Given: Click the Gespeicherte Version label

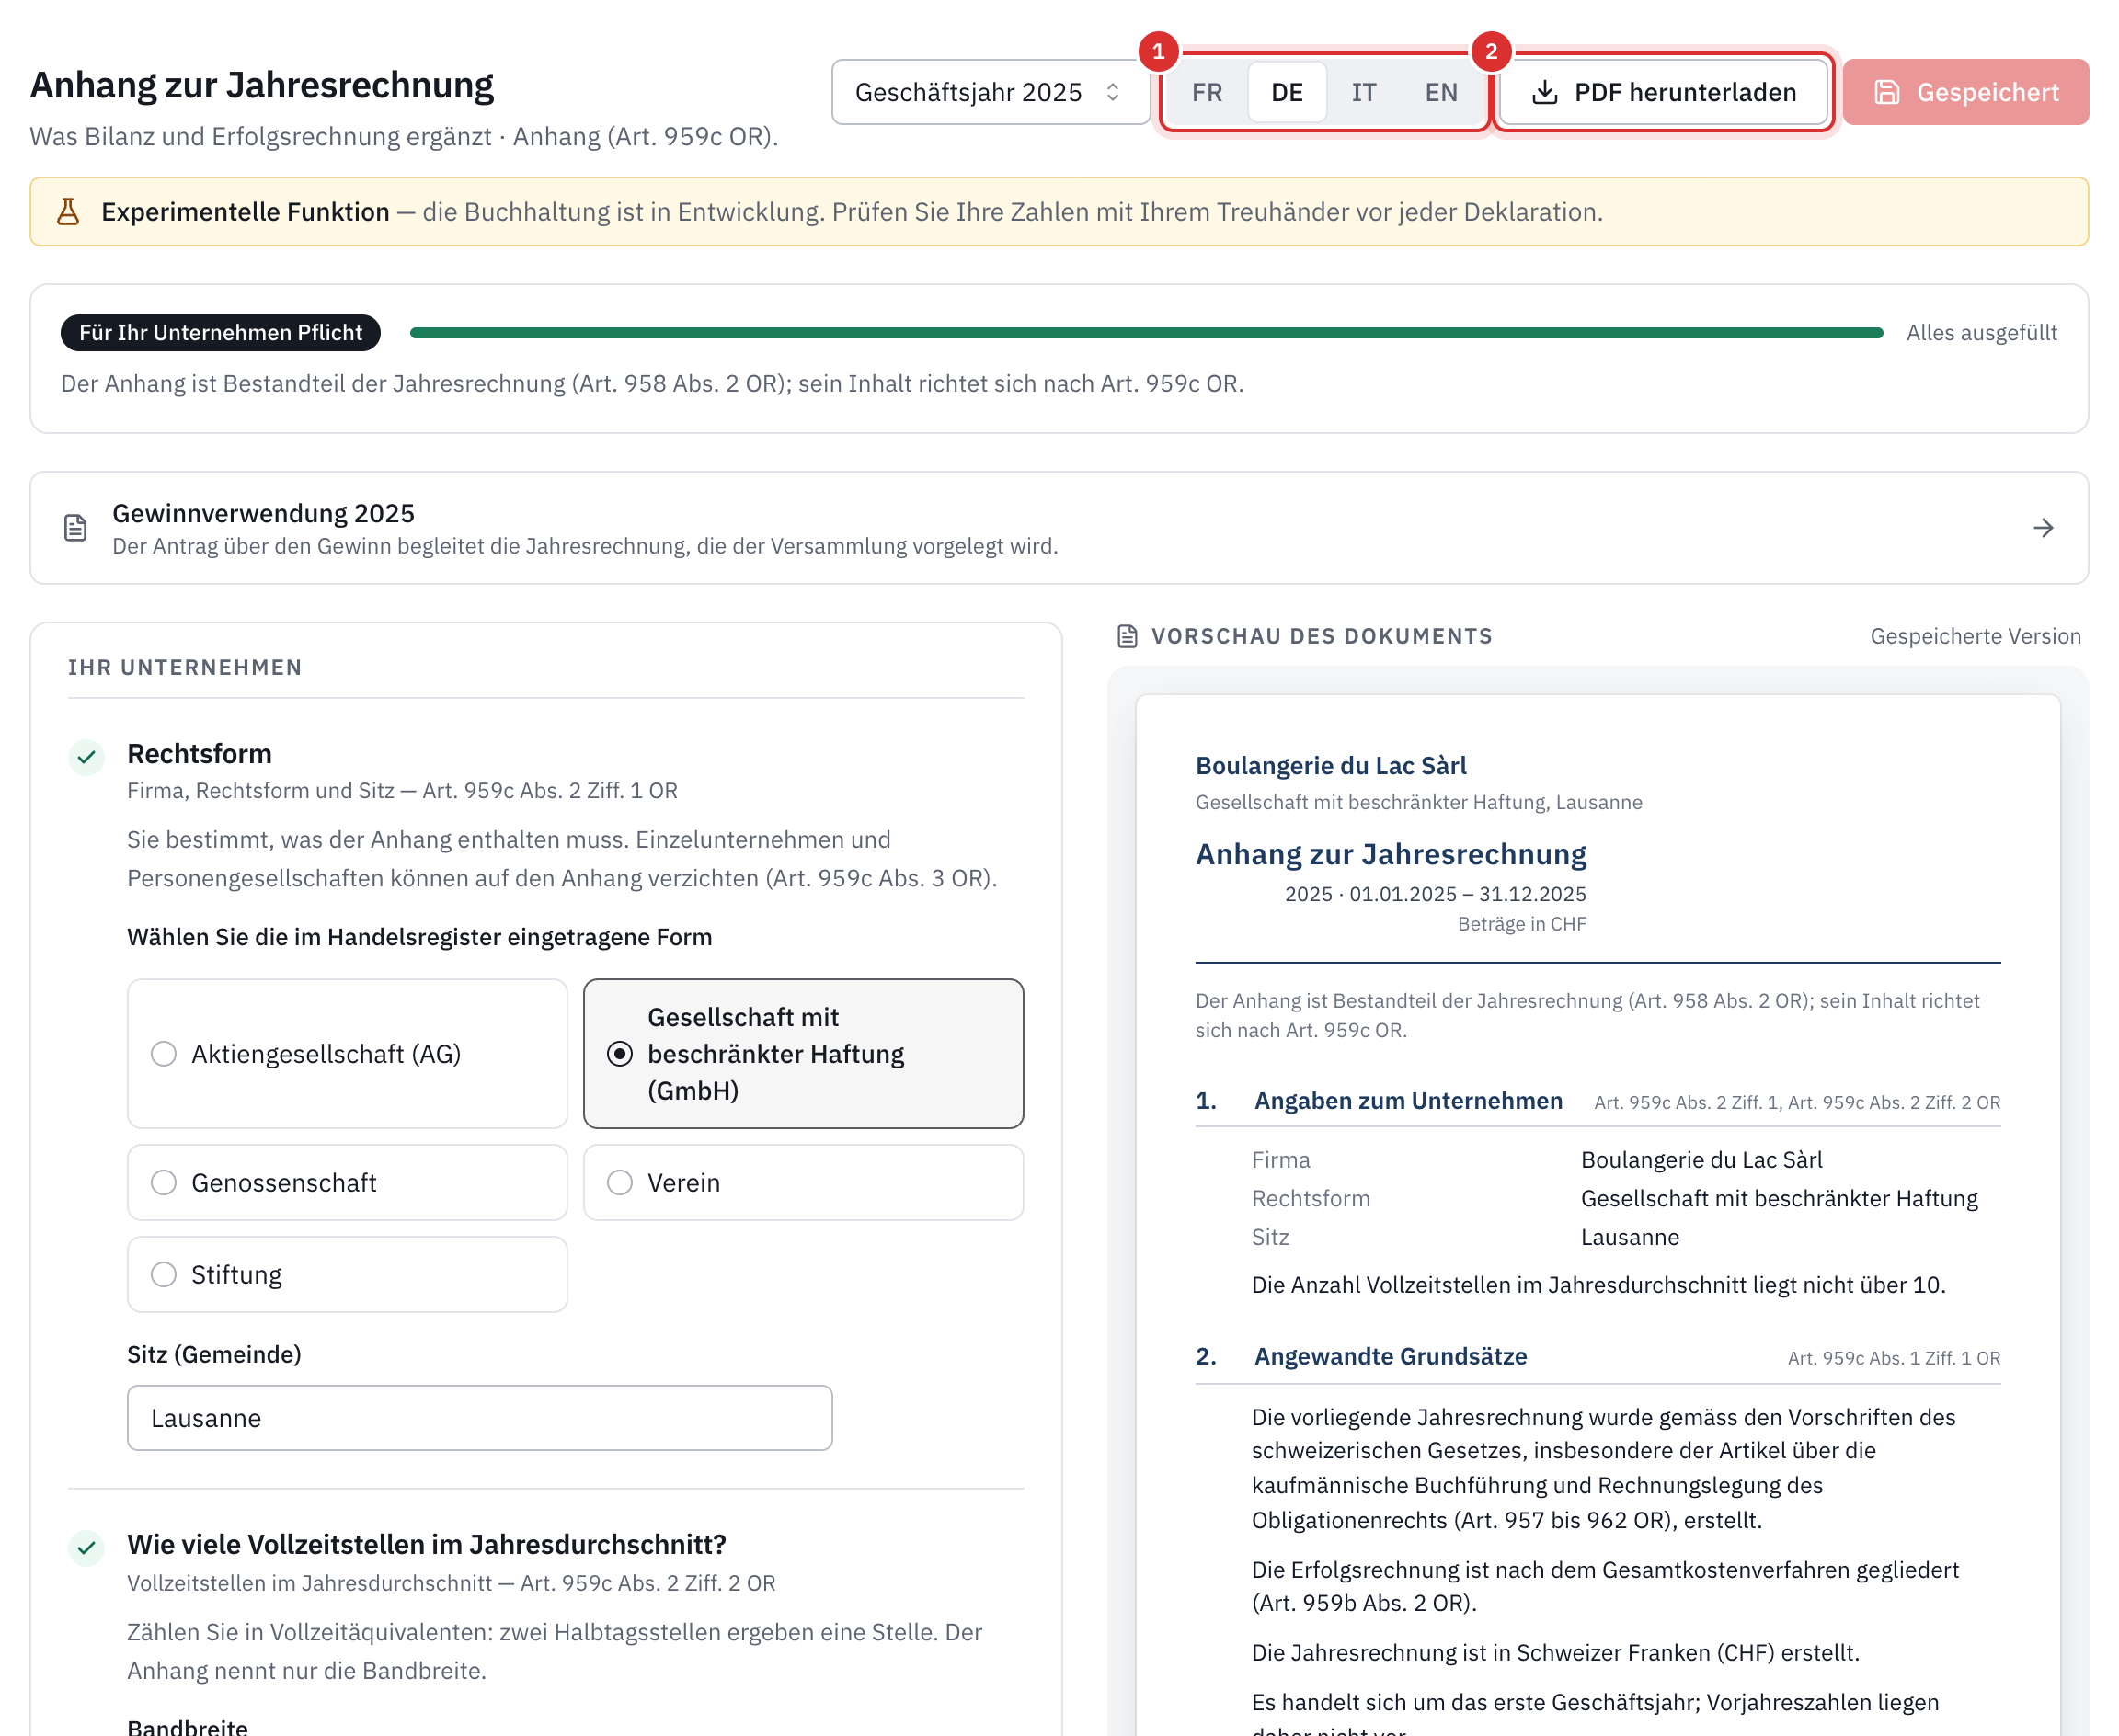Looking at the screenshot, I should point(1975,636).
